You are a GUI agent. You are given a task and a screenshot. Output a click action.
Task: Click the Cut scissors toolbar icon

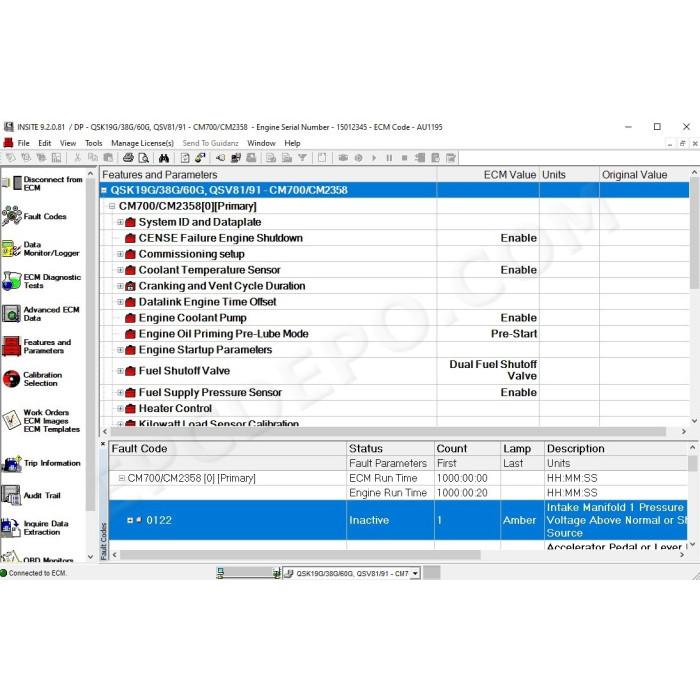click(x=77, y=158)
